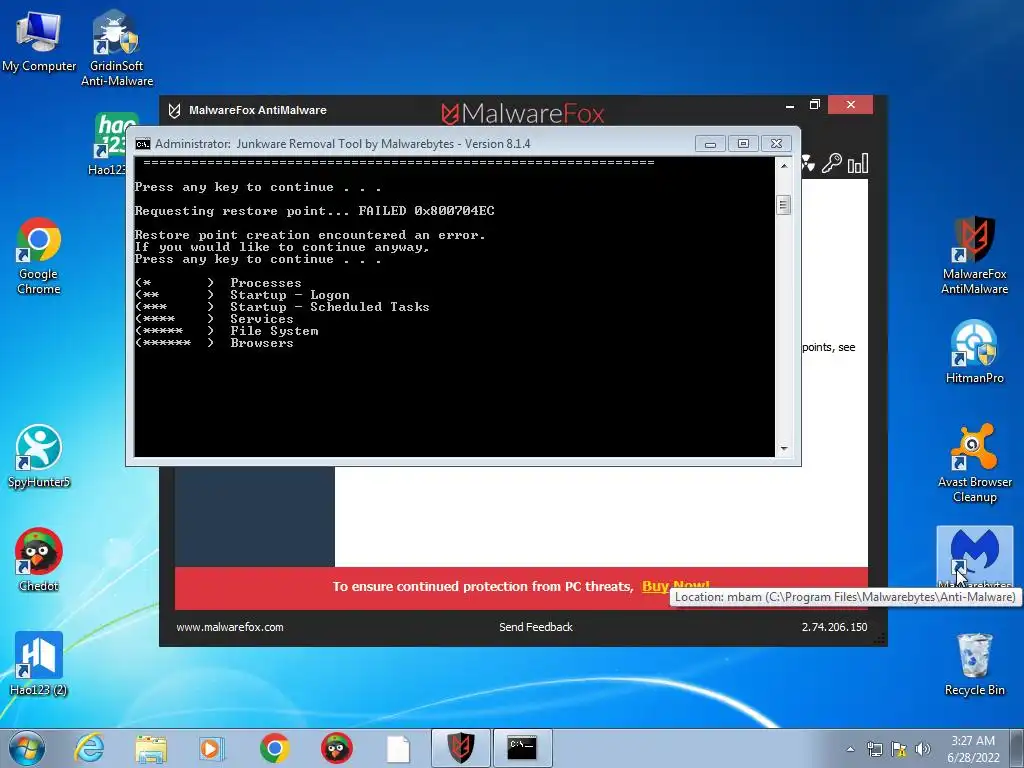Click Buy Now link in MalwareFox
The height and width of the screenshot is (768, 1024).
tap(675, 586)
